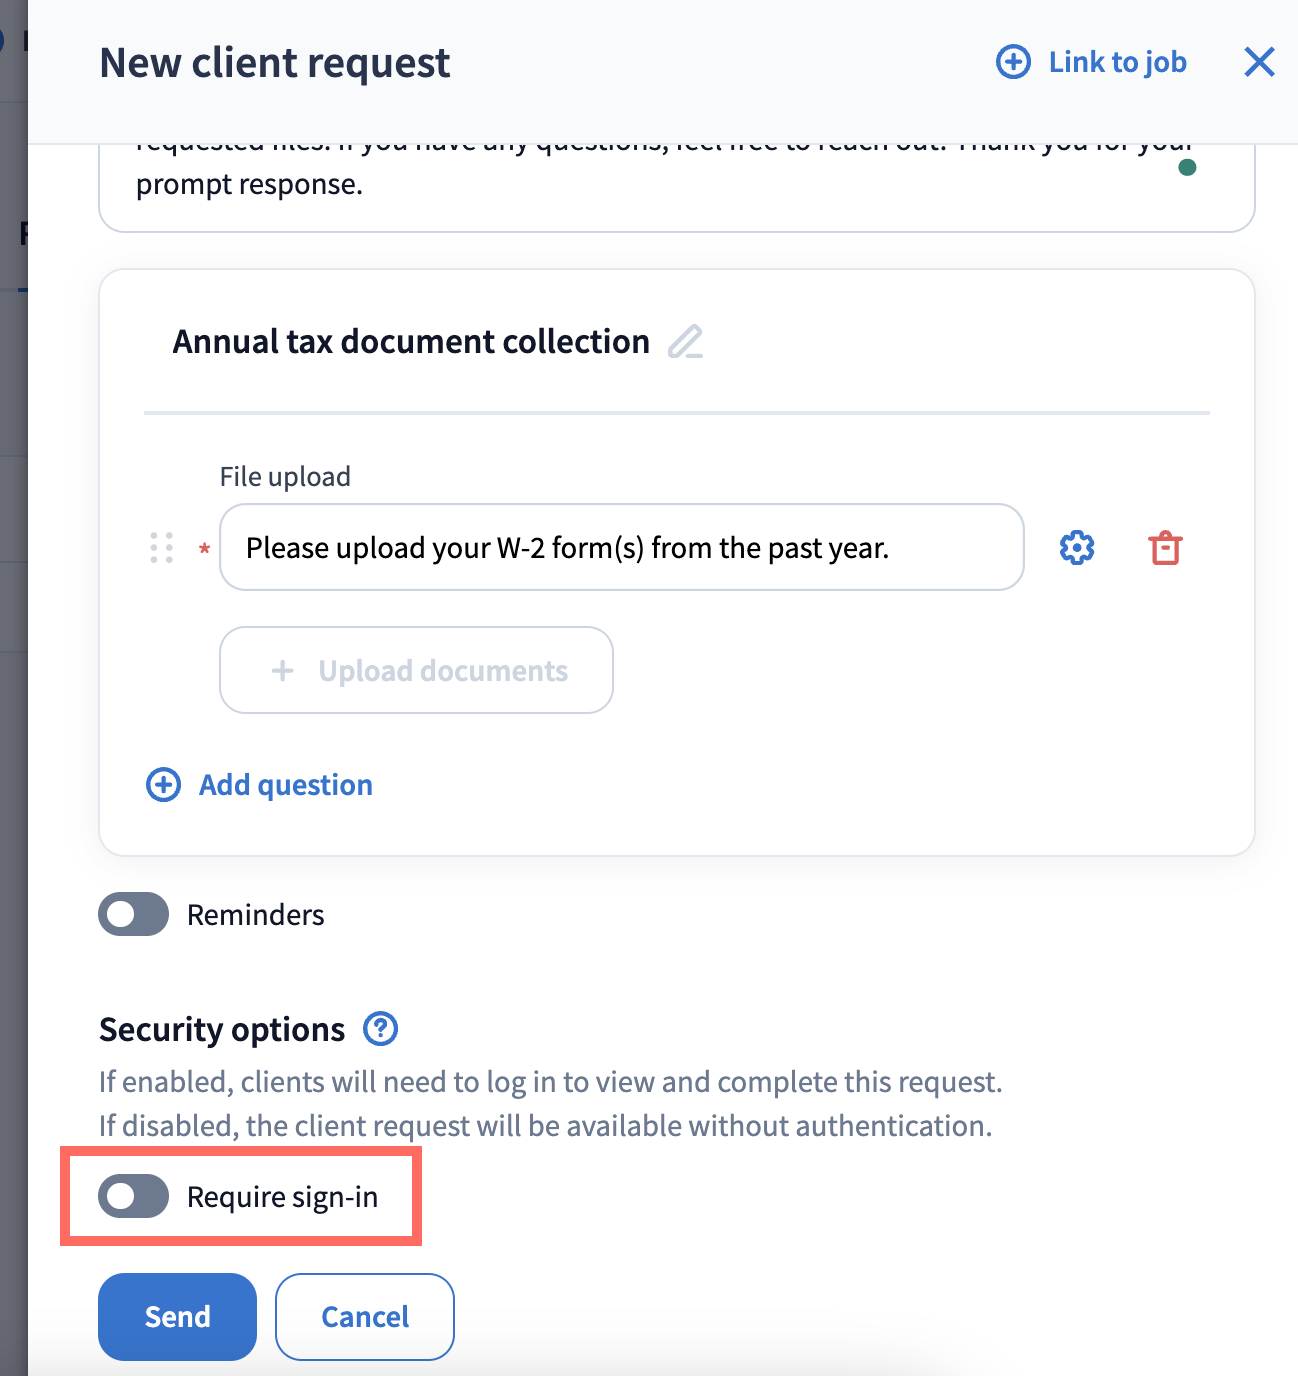Click the plus icon beside Link to job
Image resolution: width=1298 pixels, height=1376 pixels.
click(1013, 62)
